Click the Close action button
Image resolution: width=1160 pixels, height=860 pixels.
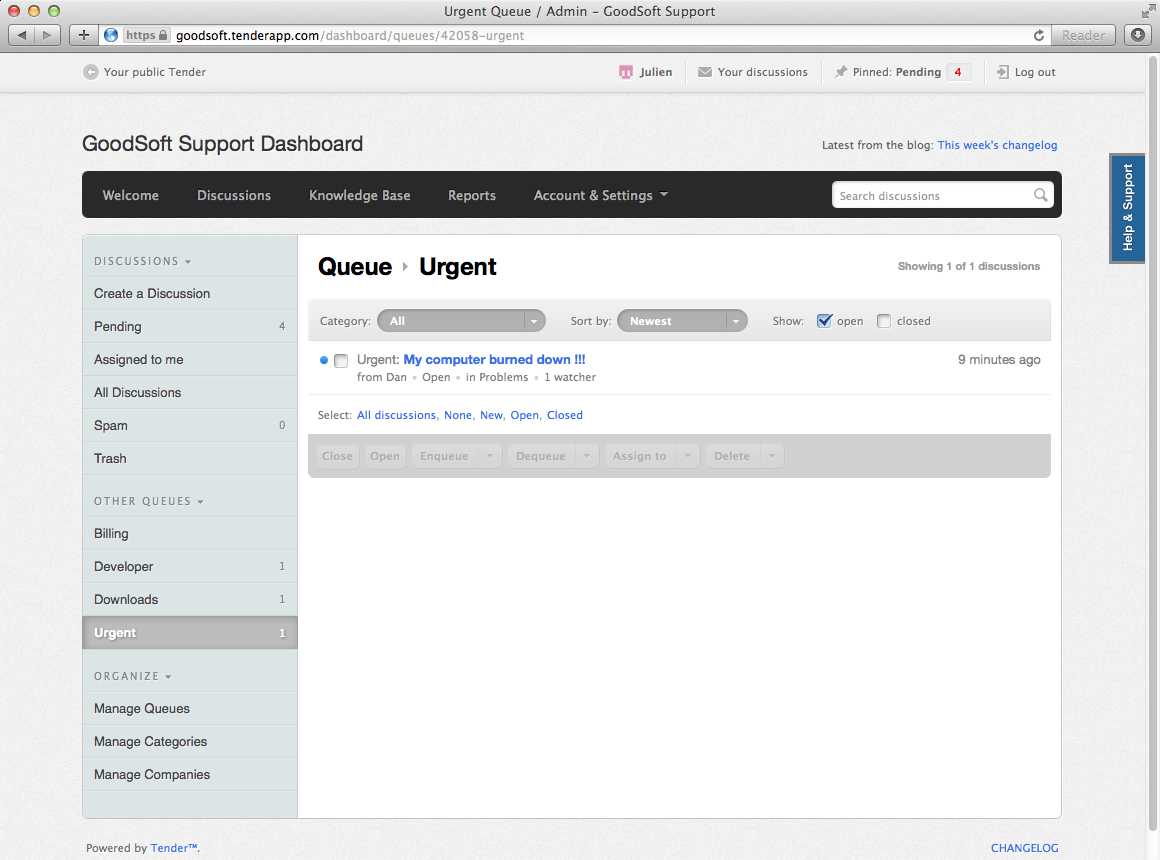coord(337,456)
